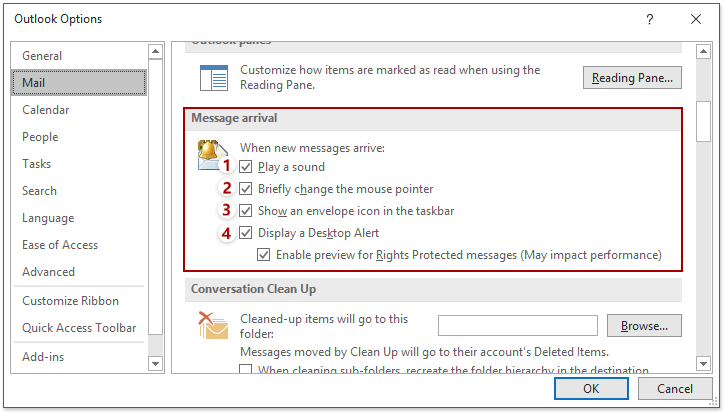
Task: Confirm the options with the OK button
Action: (x=591, y=389)
